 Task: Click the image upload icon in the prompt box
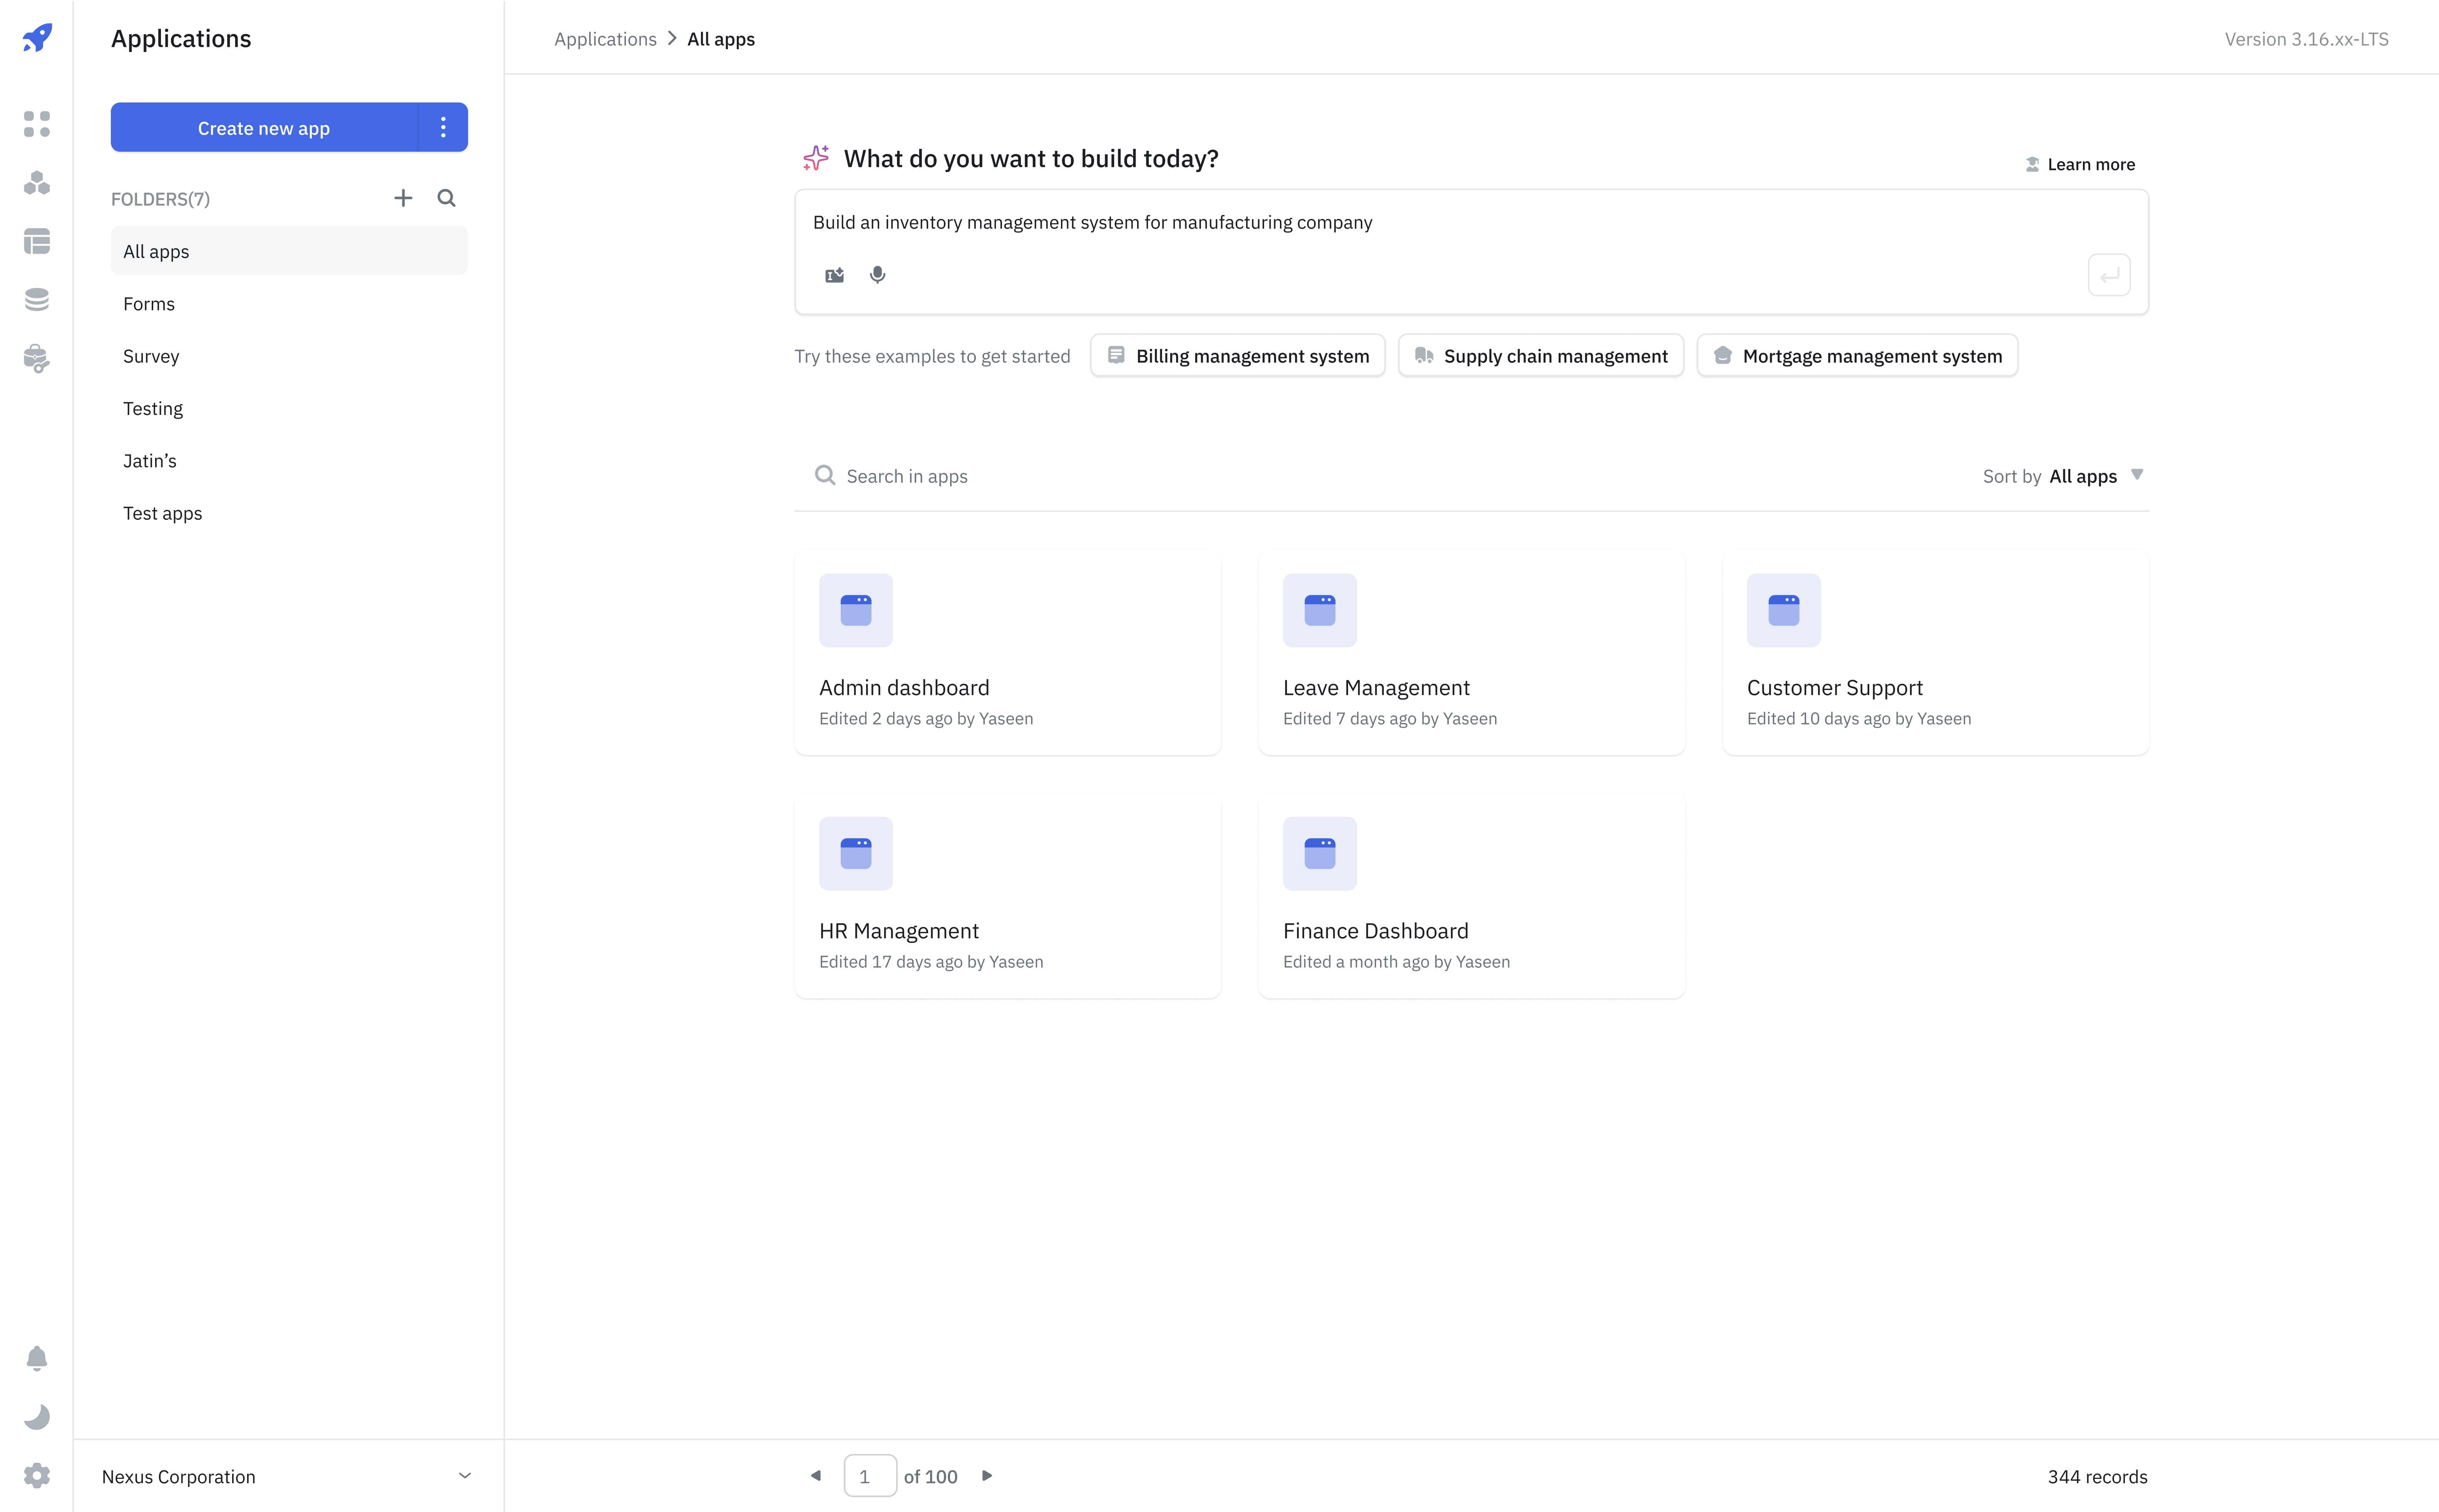pyautogui.click(x=834, y=275)
